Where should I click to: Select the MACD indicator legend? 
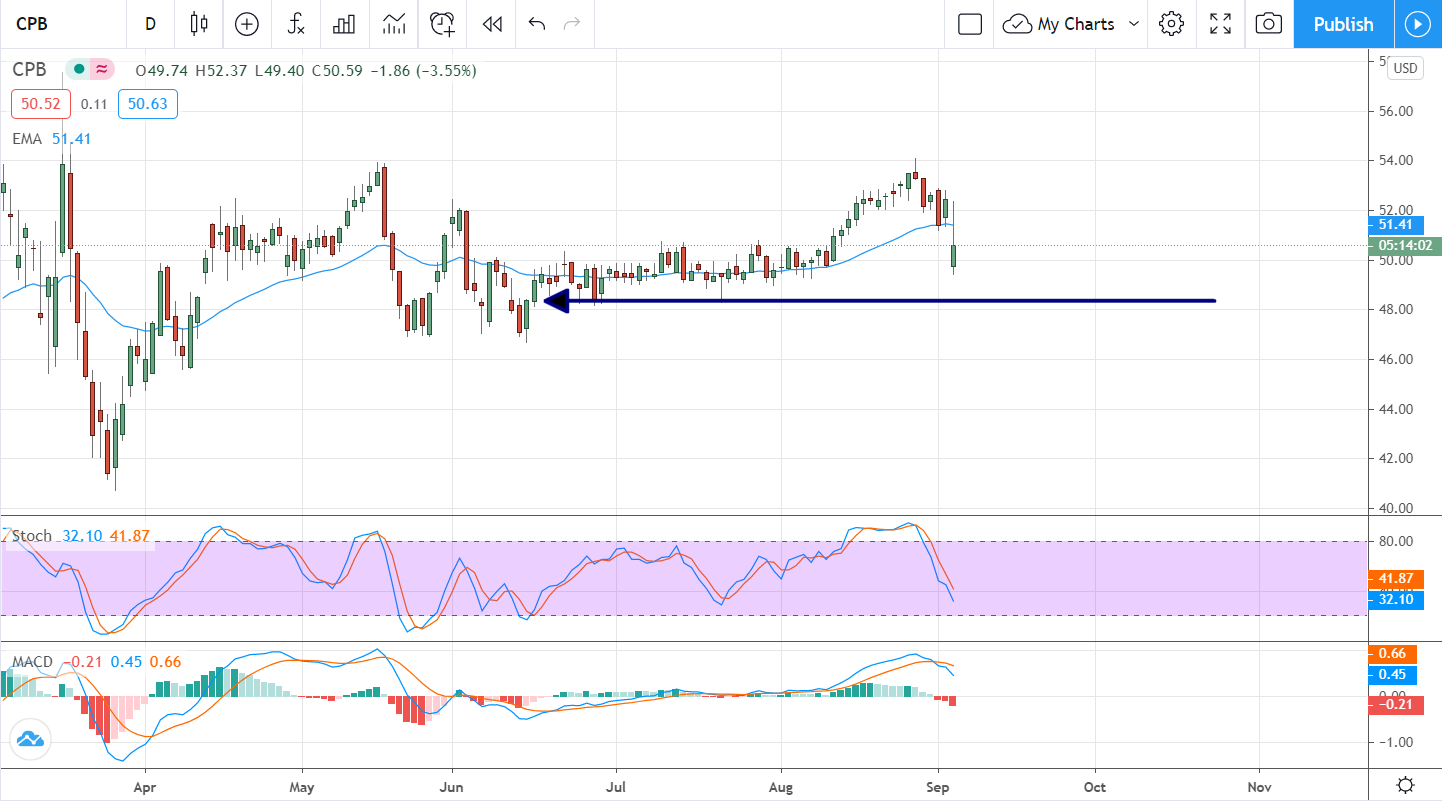coord(32,662)
